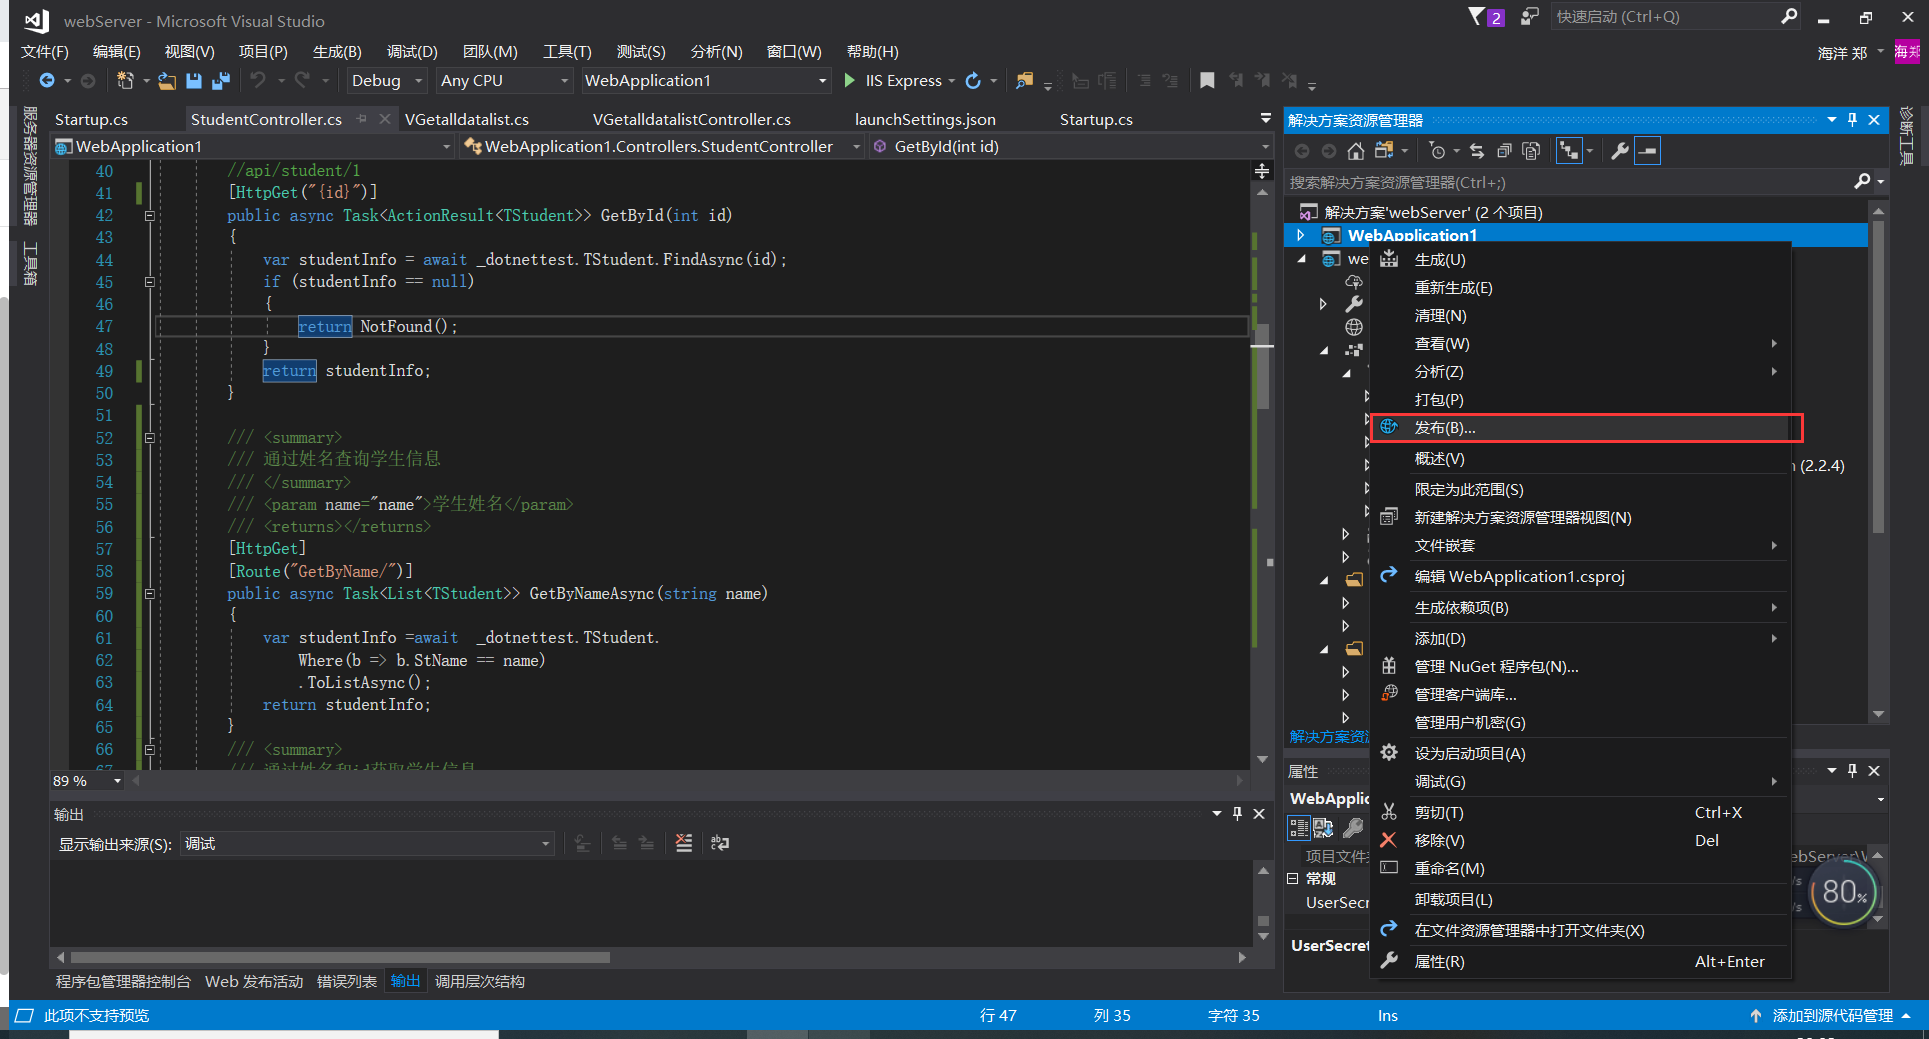
Task: Click Collapse All in Solution Explorer toolbar
Action: click(x=1504, y=151)
